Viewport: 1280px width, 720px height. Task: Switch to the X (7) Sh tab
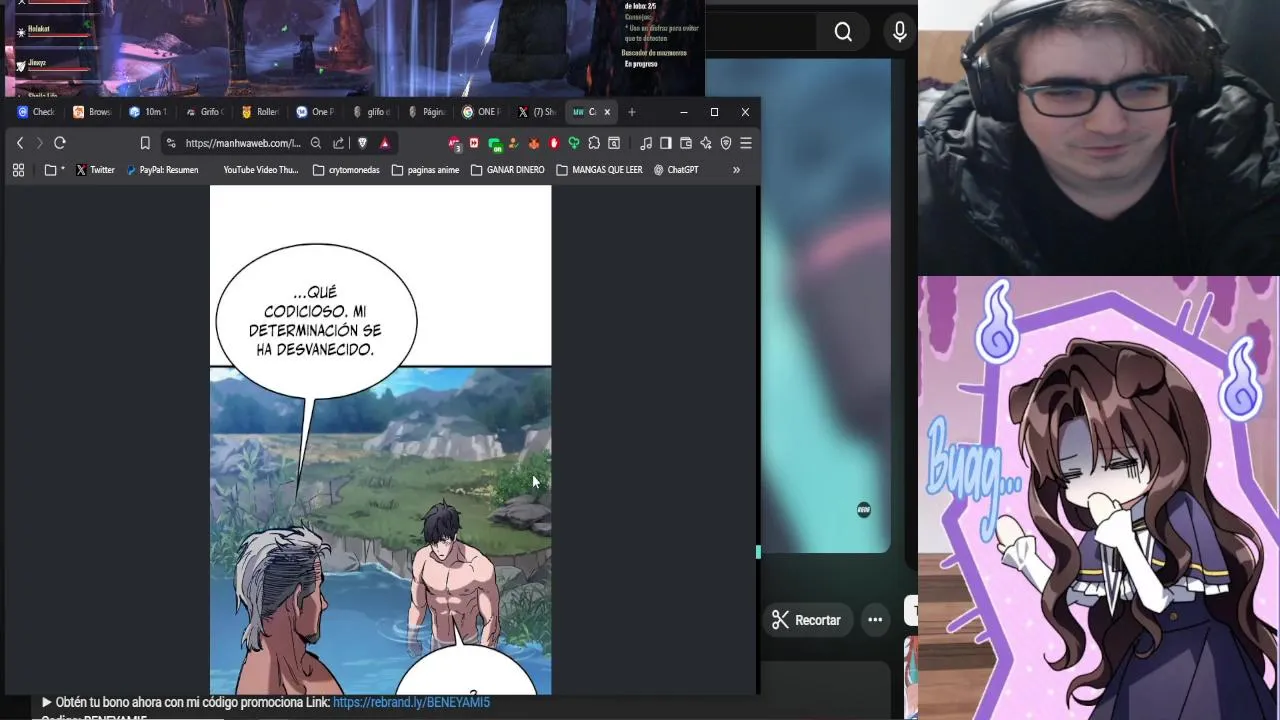(537, 112)
